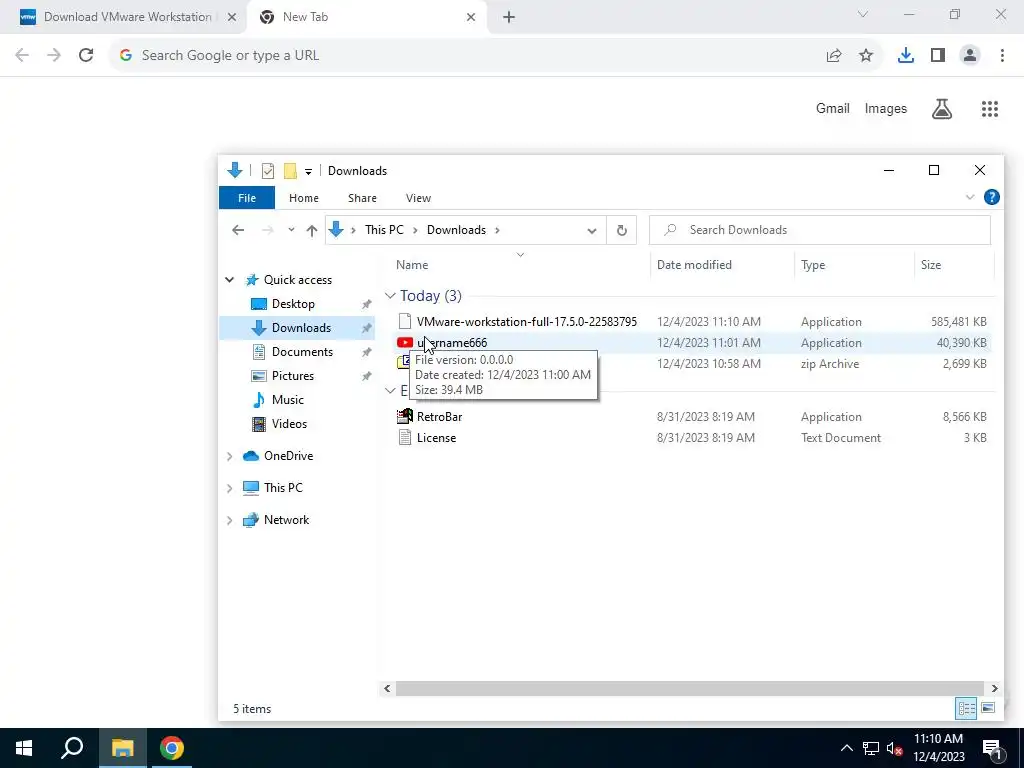Click the Chrome downloads arrow icon
1024x768 pixels.
tap(905, 56)
